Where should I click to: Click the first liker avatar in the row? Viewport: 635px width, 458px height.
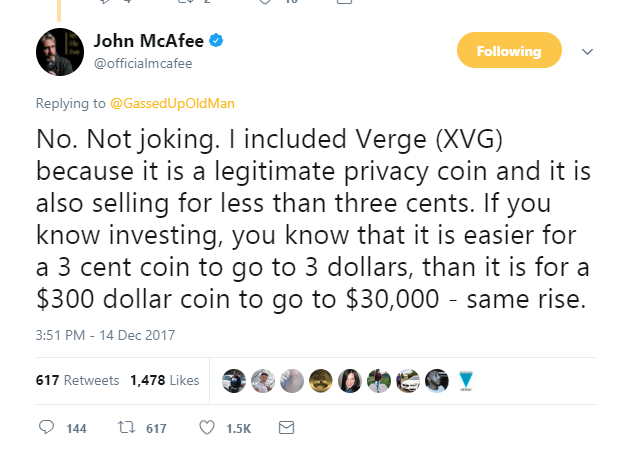[x=233, y=381]
